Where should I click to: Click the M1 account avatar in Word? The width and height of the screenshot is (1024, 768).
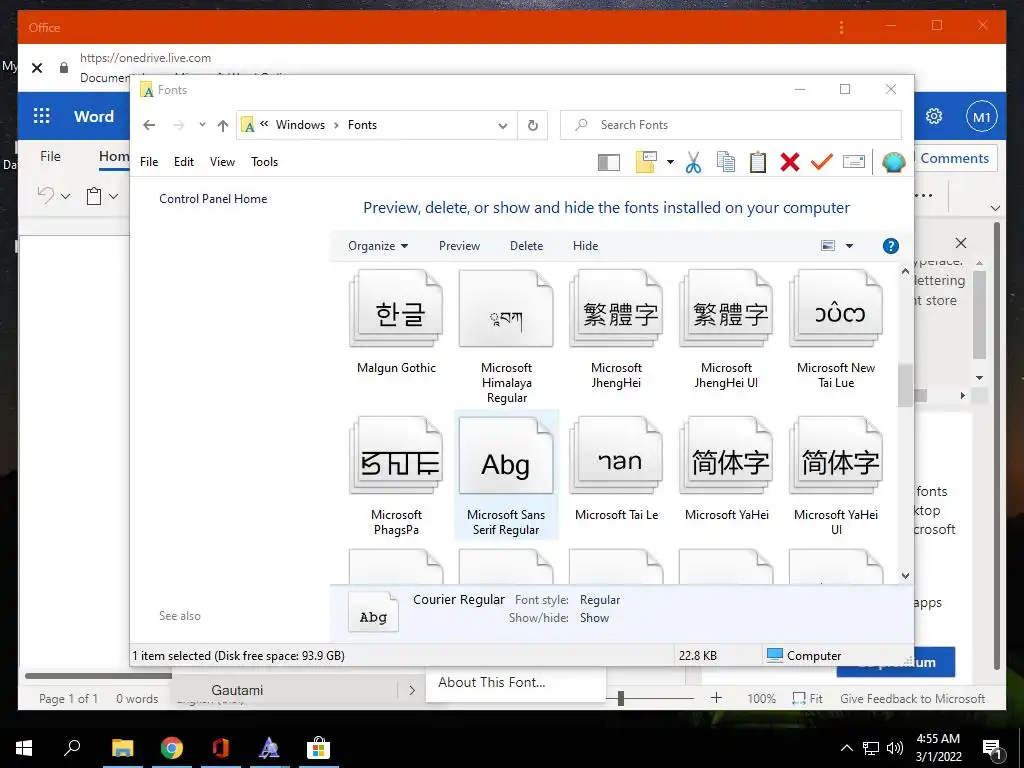pos(982,116)
